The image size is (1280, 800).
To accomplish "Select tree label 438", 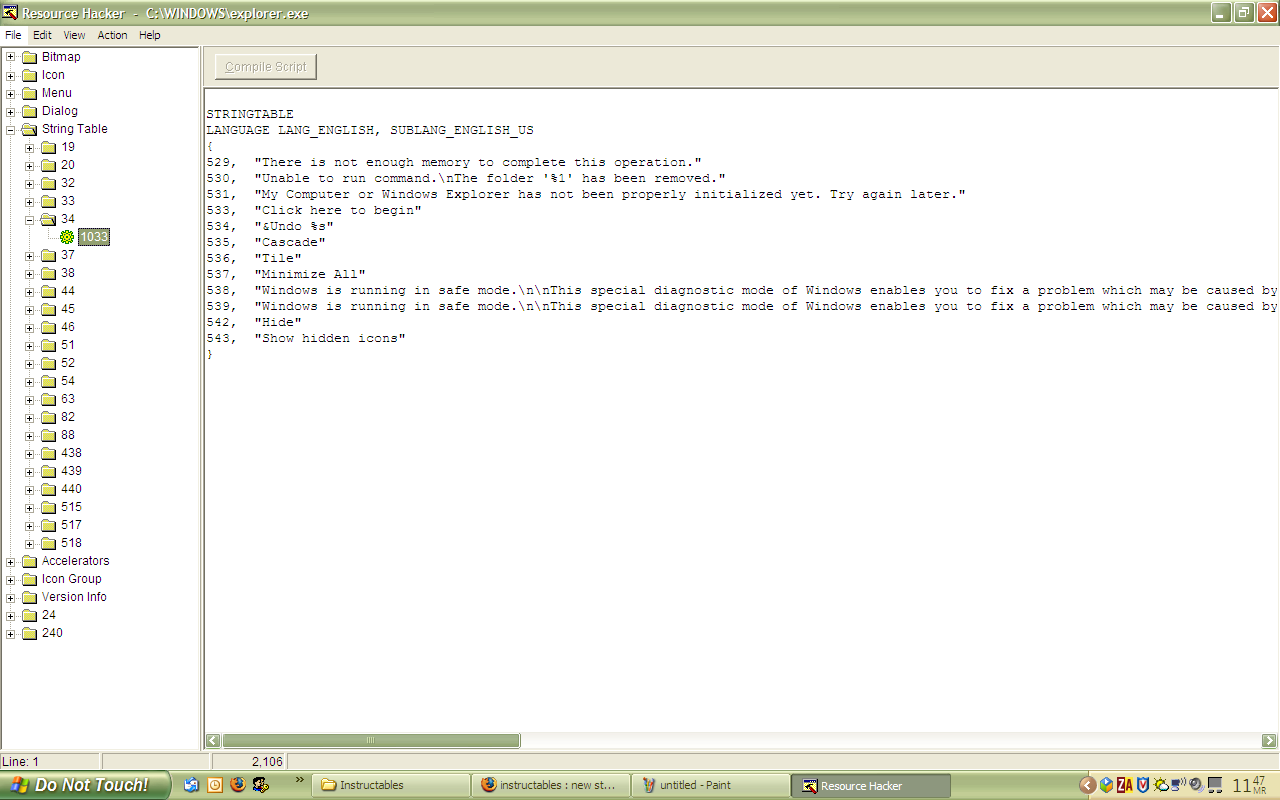I will [71, 453].
